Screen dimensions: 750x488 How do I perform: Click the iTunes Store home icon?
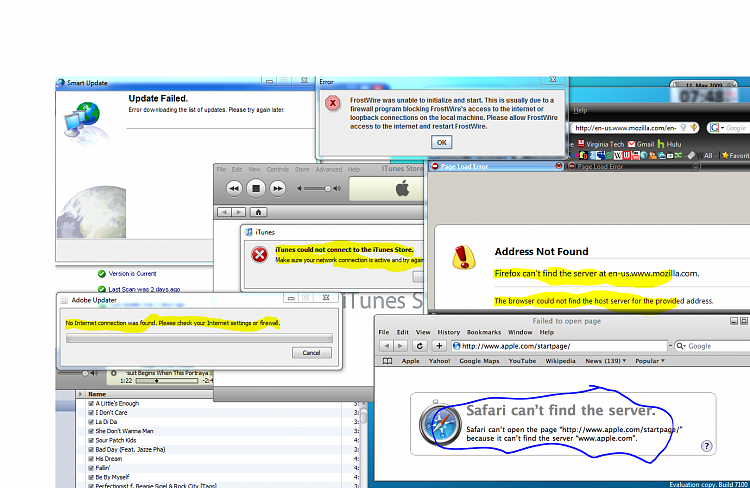click(258, 212)
